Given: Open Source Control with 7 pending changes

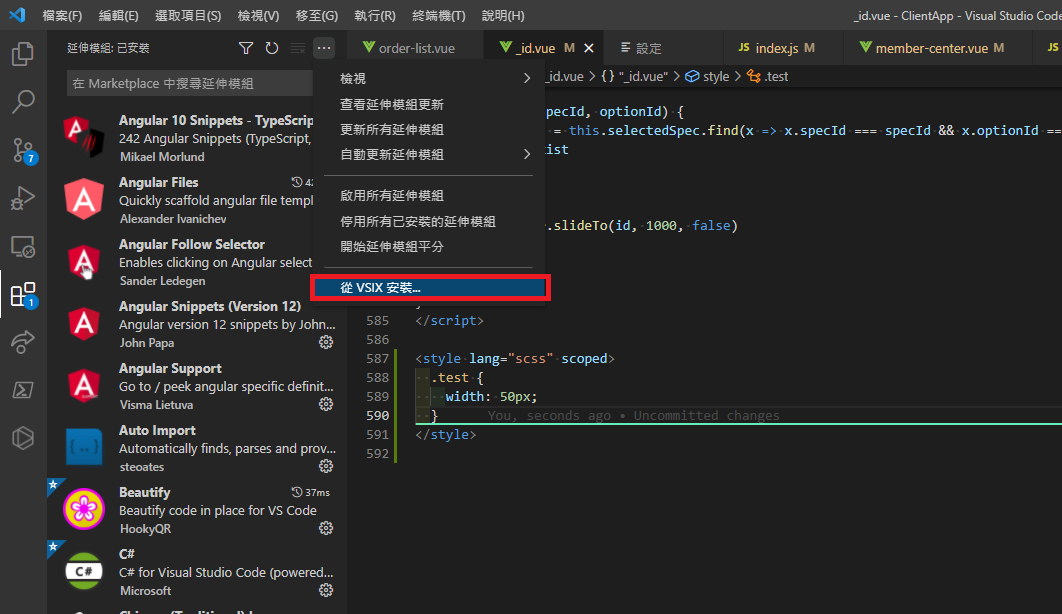Looking at the screenshot, I should (22, 150).
